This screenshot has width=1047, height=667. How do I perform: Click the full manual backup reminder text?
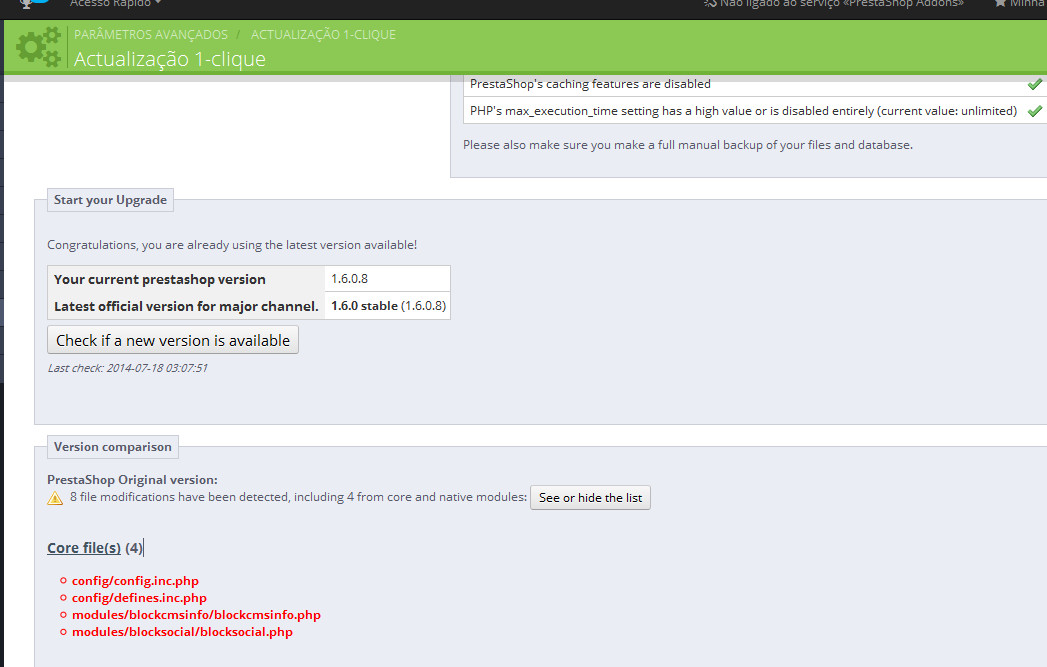688,145
